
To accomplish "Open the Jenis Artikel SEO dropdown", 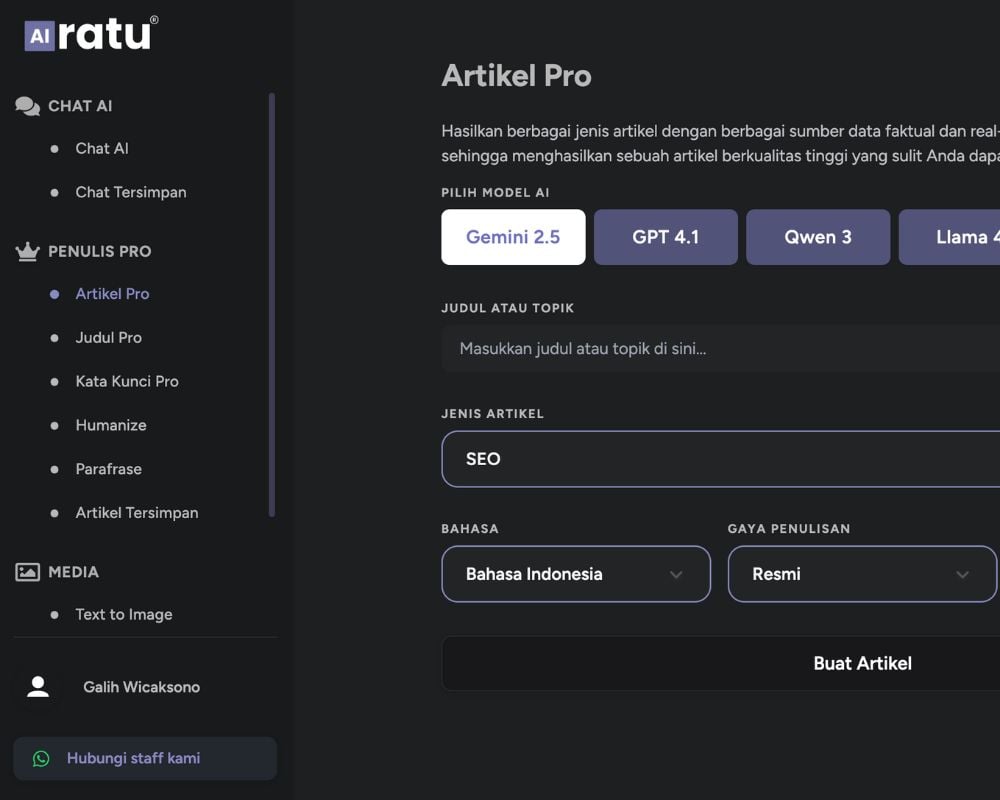I will coord(721,459).
